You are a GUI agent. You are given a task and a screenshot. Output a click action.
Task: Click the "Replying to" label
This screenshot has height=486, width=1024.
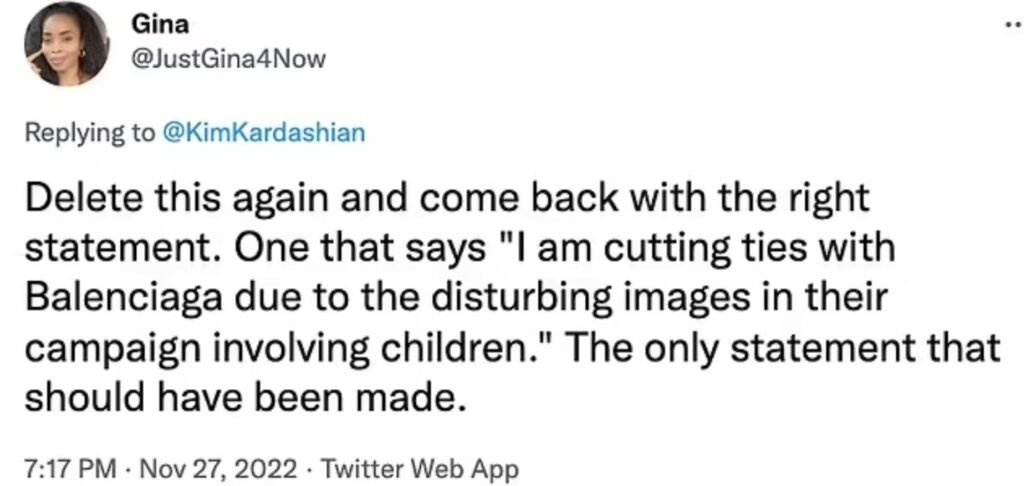click(x=89, y=135)
